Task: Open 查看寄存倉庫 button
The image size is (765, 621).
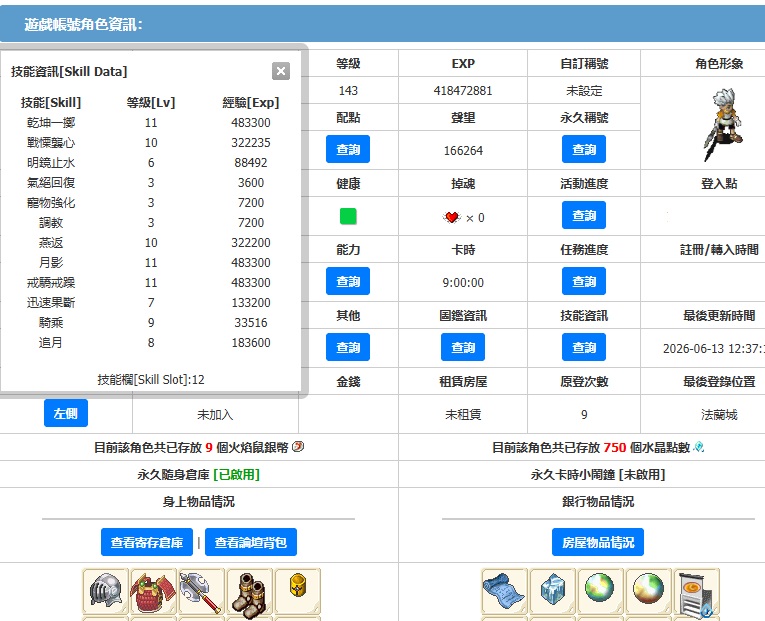Action: tap(147, 542)
